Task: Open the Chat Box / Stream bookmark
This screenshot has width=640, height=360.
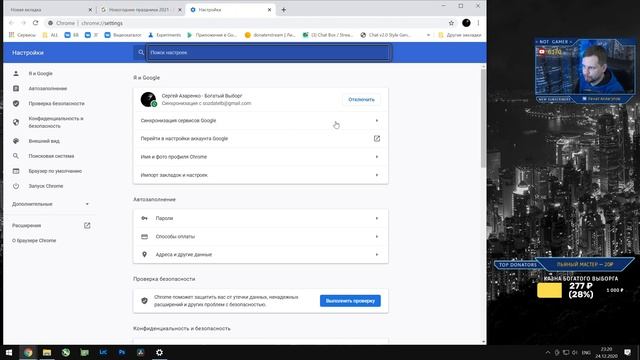Action: pos(327,35)
